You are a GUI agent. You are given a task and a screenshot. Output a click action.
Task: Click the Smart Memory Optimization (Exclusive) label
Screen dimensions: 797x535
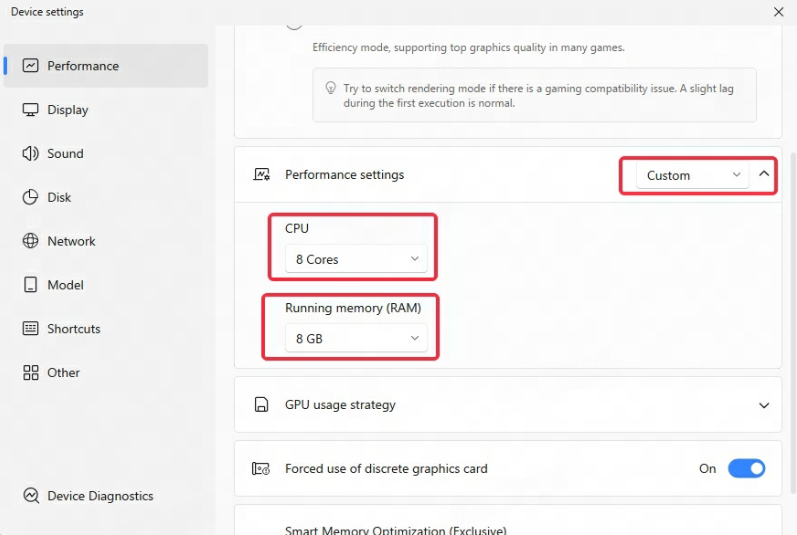(395, 529)
